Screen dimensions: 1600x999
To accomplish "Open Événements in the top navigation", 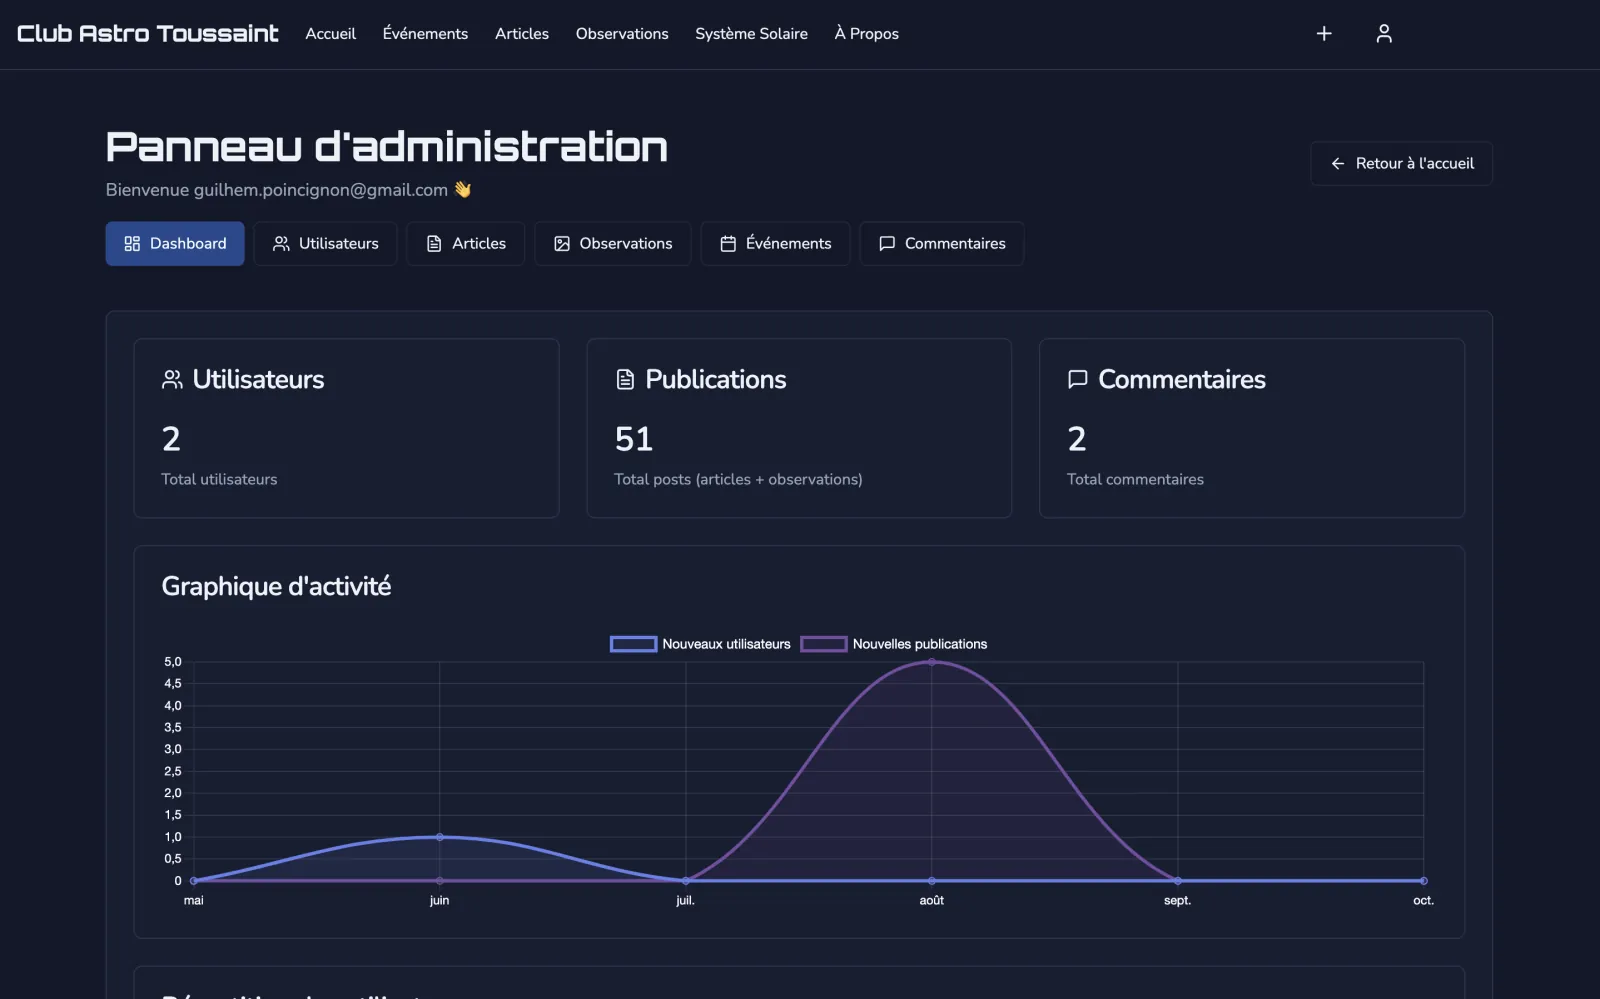I will click(x=425, y=34).
